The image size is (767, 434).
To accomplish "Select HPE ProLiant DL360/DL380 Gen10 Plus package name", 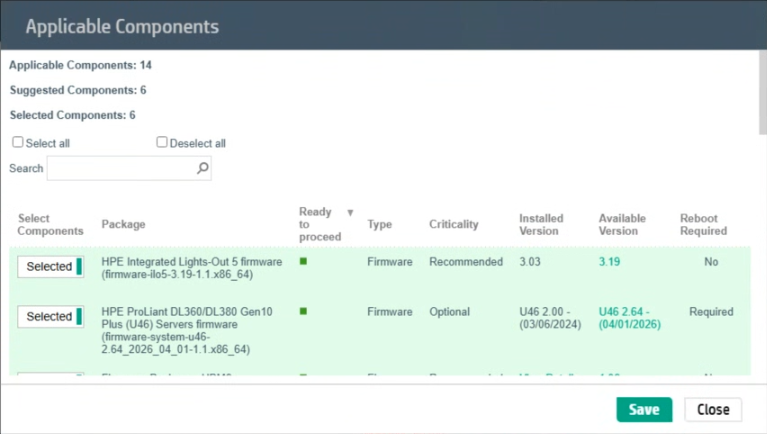I will click(187, 330).
